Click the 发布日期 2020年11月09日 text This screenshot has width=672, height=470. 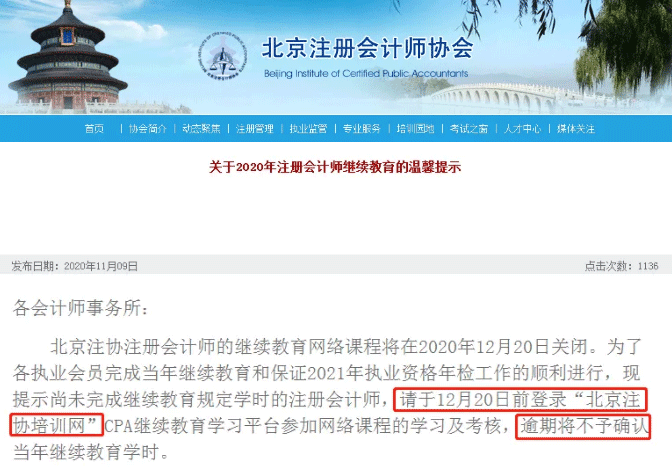point(75,266)
